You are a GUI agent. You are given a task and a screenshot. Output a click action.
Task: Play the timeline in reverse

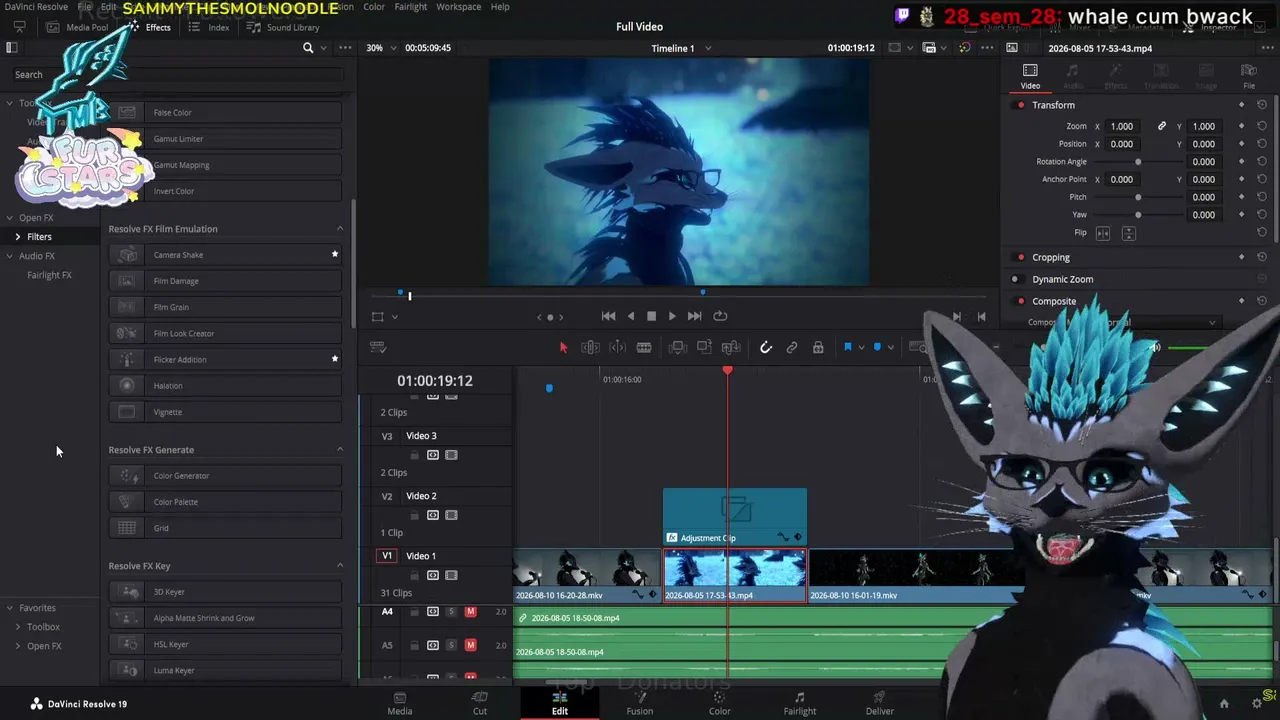(630, 316)
